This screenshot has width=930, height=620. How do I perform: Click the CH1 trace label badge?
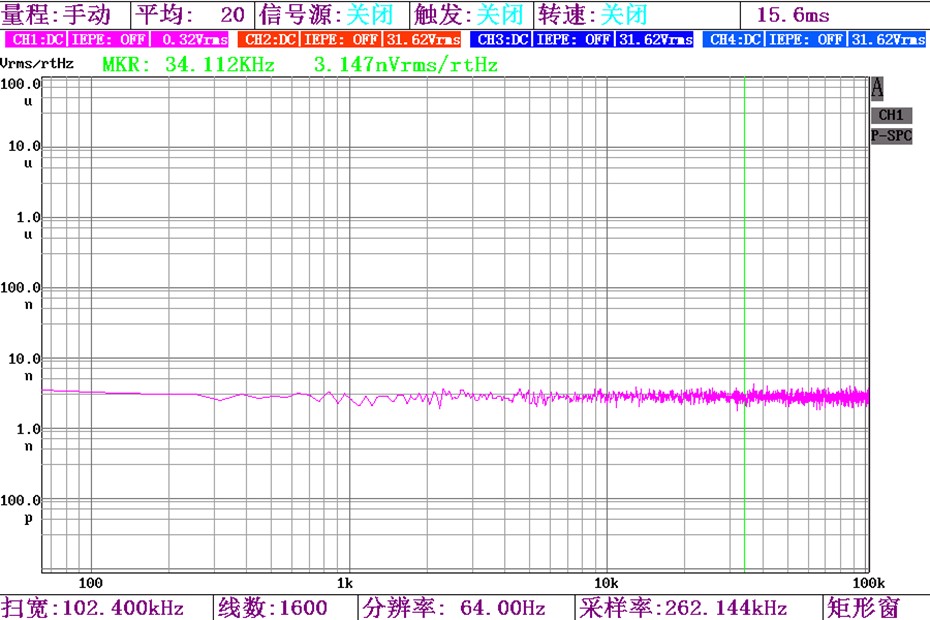click(x=891, y=115)
